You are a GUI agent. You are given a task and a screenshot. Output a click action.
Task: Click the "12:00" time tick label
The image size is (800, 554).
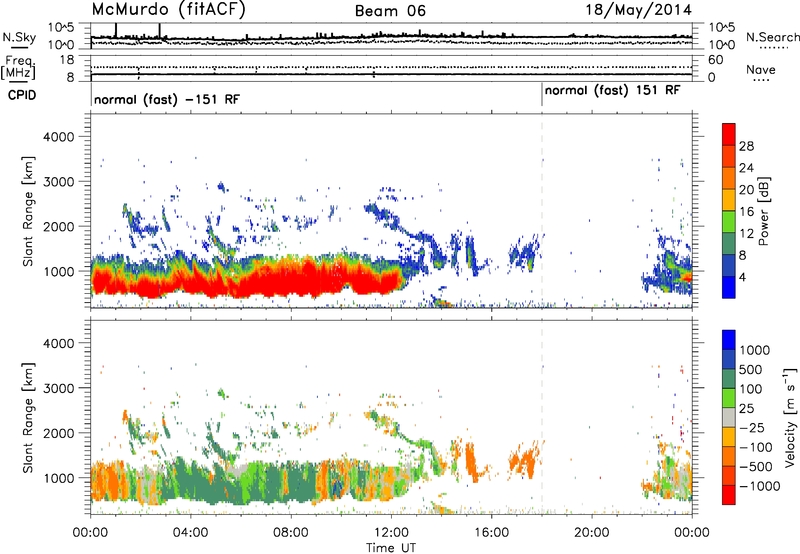391,533
